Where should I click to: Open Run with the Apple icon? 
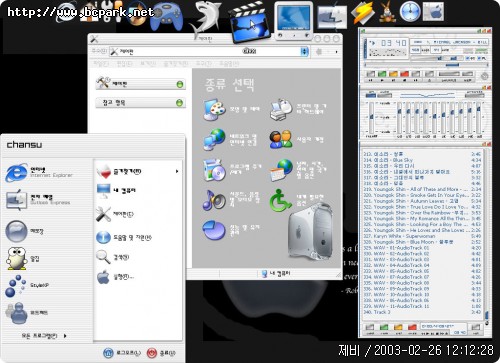[115, 277]
